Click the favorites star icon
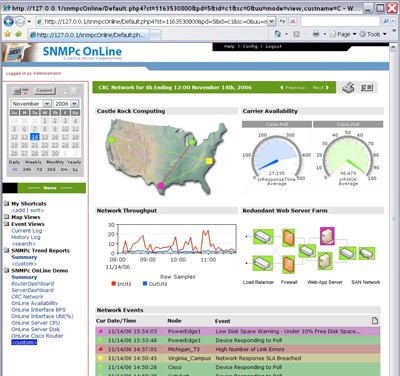This screenshot has height=376, width=400. click(7, 34)
